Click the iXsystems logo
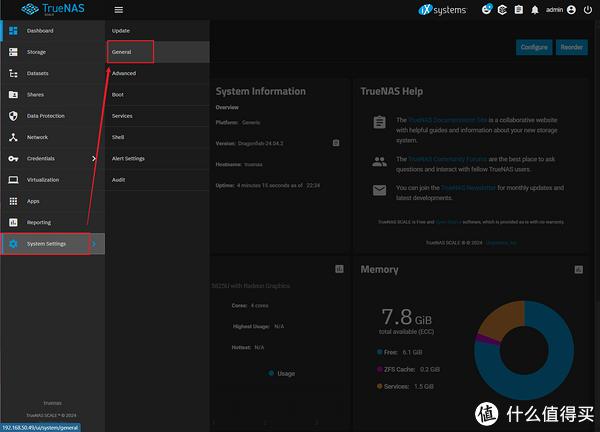600x432 pixels. point(442,10)
